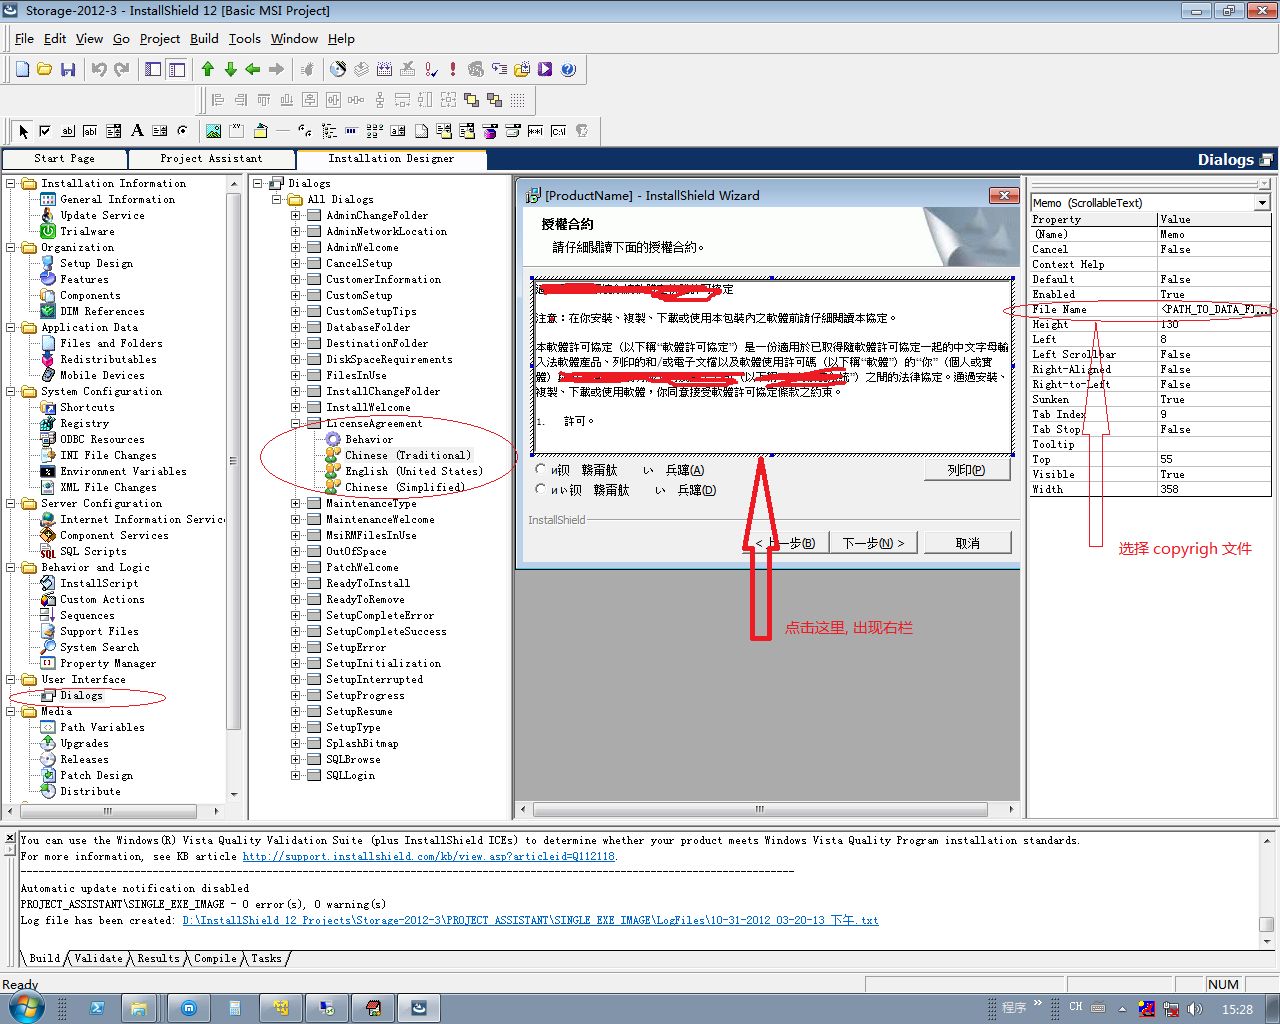Open the Memo (ScrollableText) control dropdown
Screen dimensions: 1280x1024
[1262, 203]
